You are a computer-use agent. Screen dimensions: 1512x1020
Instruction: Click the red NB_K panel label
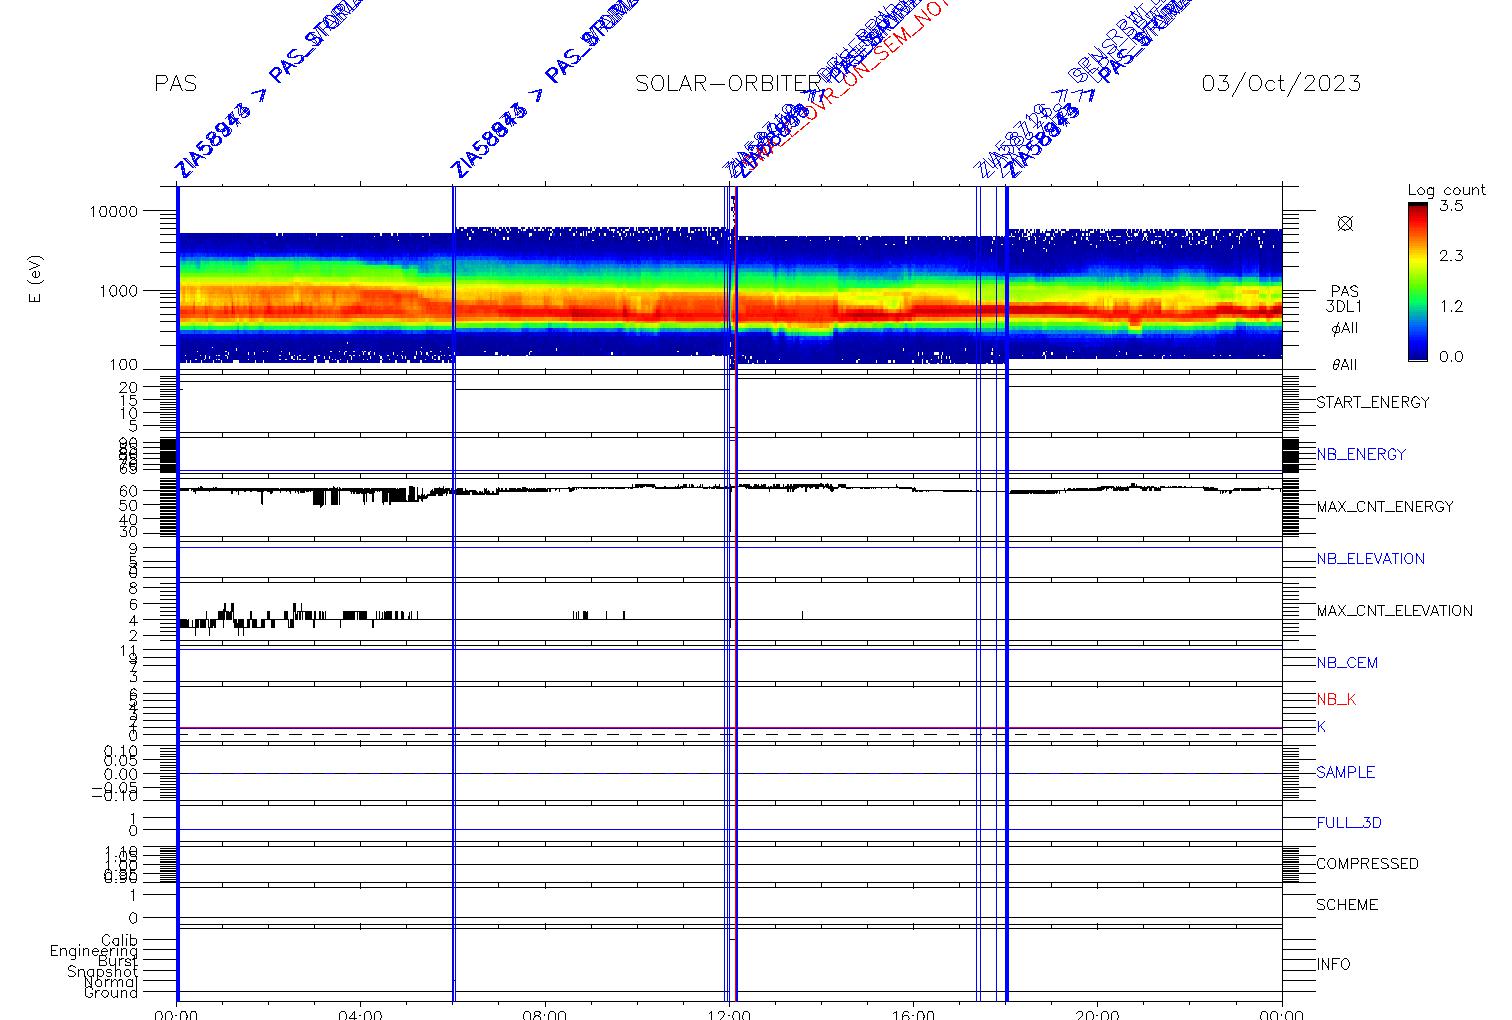point(1336,699)
